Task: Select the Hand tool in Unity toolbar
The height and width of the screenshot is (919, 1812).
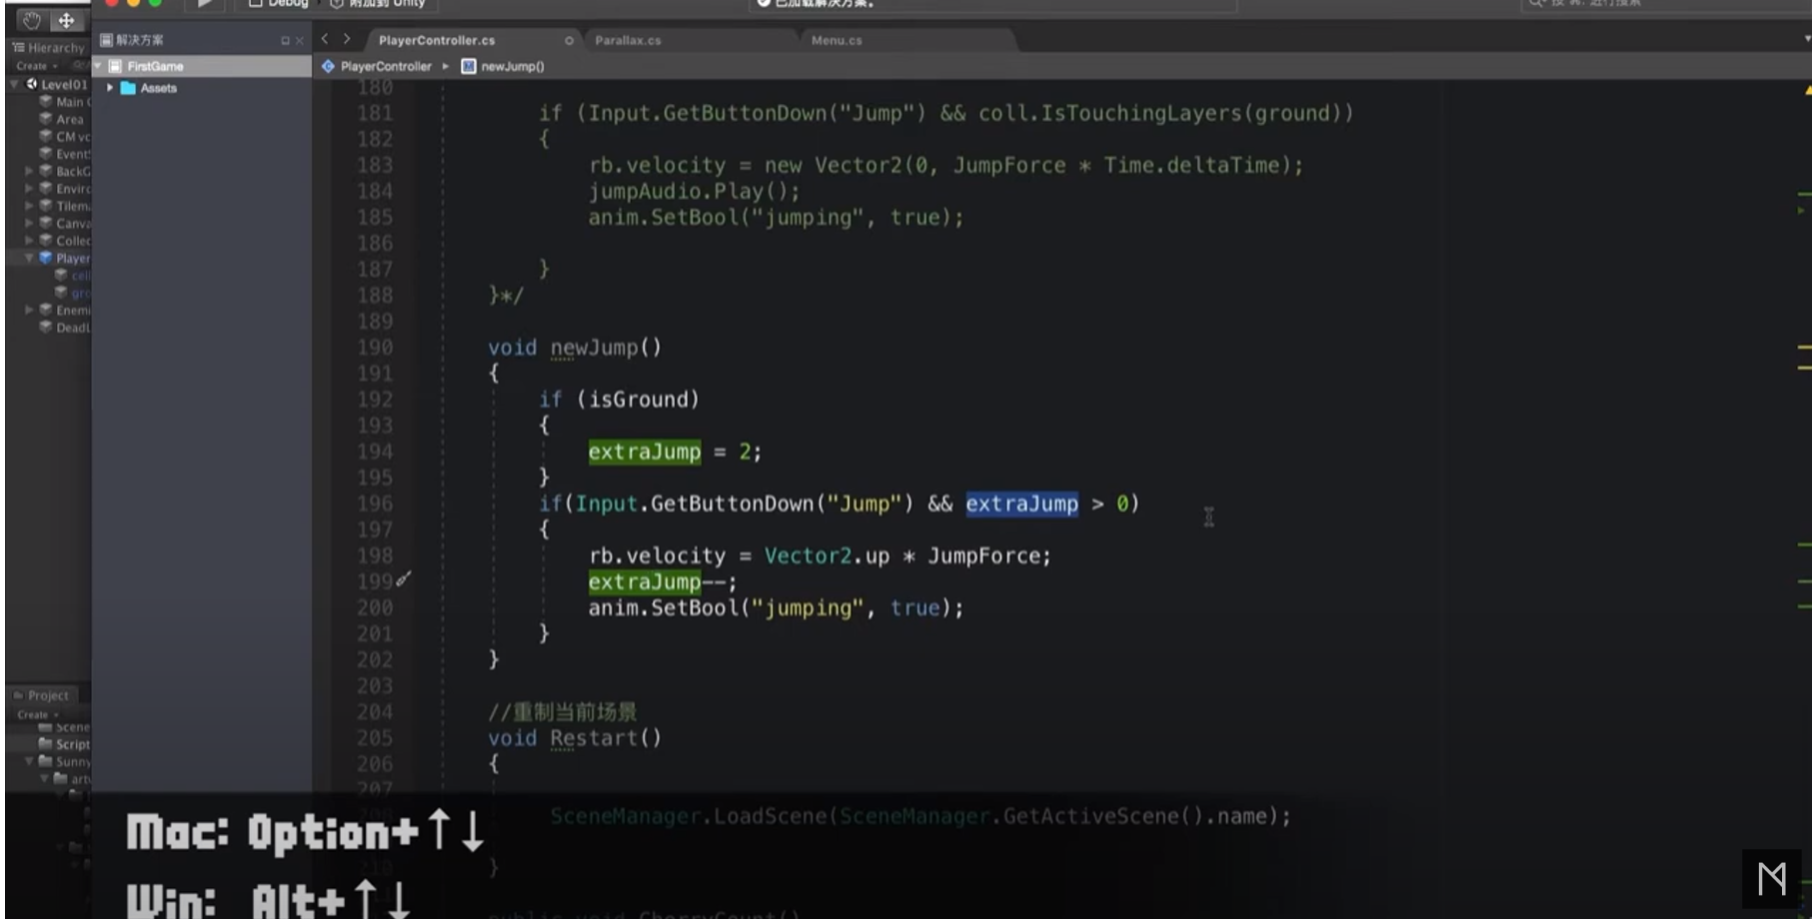Action: (x=31, y=20)
